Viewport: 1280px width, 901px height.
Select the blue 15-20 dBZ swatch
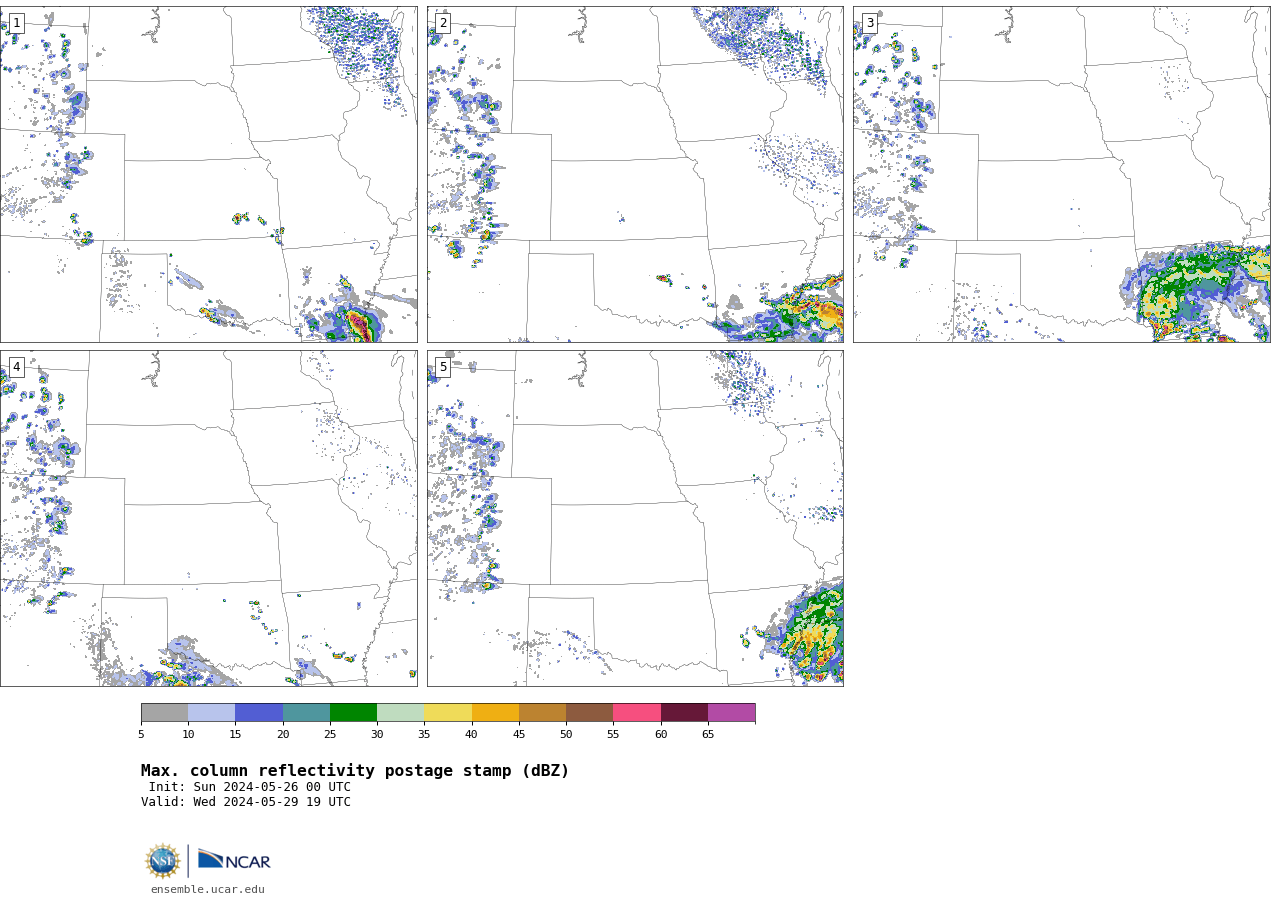tap(259, 712)
